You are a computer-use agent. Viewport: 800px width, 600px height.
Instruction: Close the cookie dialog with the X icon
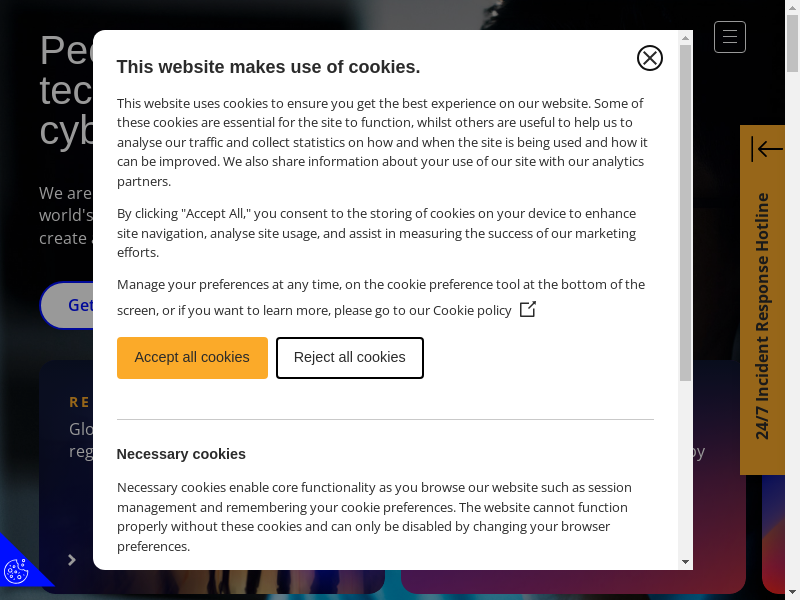click(650, 58)
